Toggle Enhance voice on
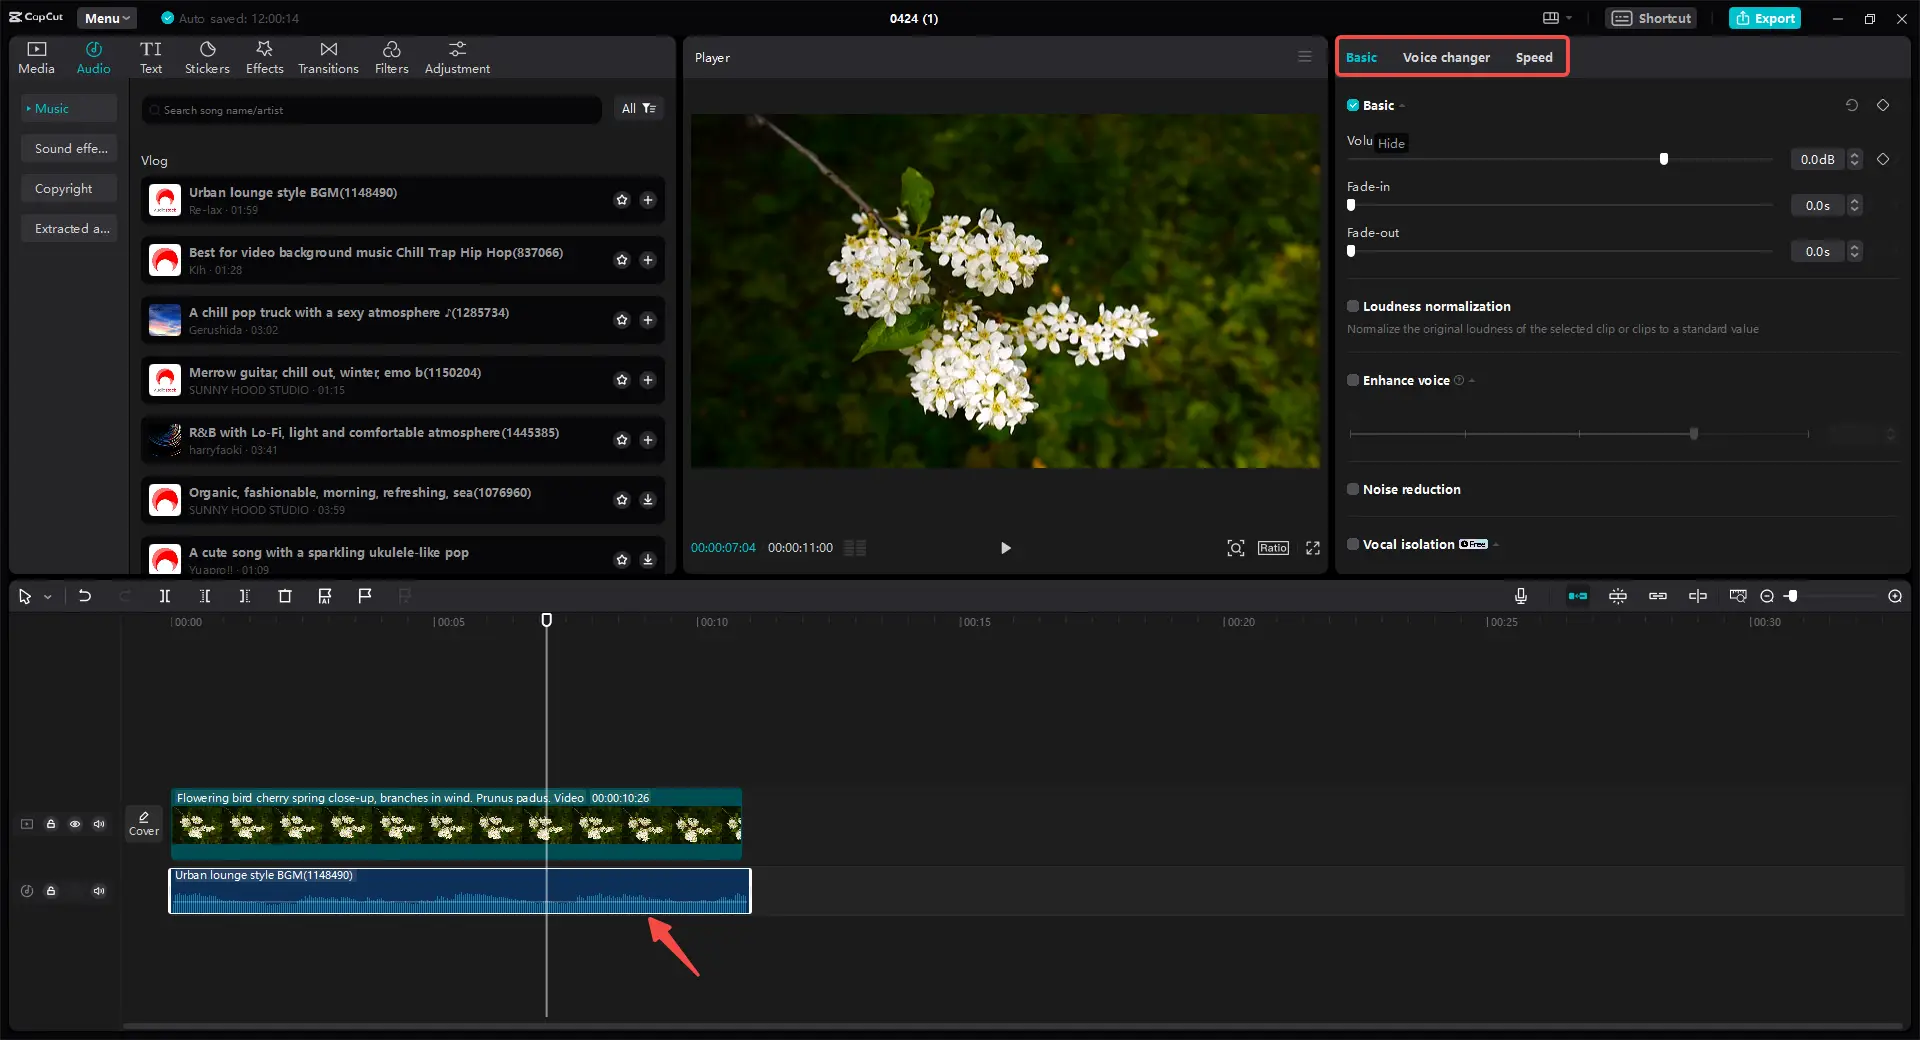 click(x=1352, y=380)
